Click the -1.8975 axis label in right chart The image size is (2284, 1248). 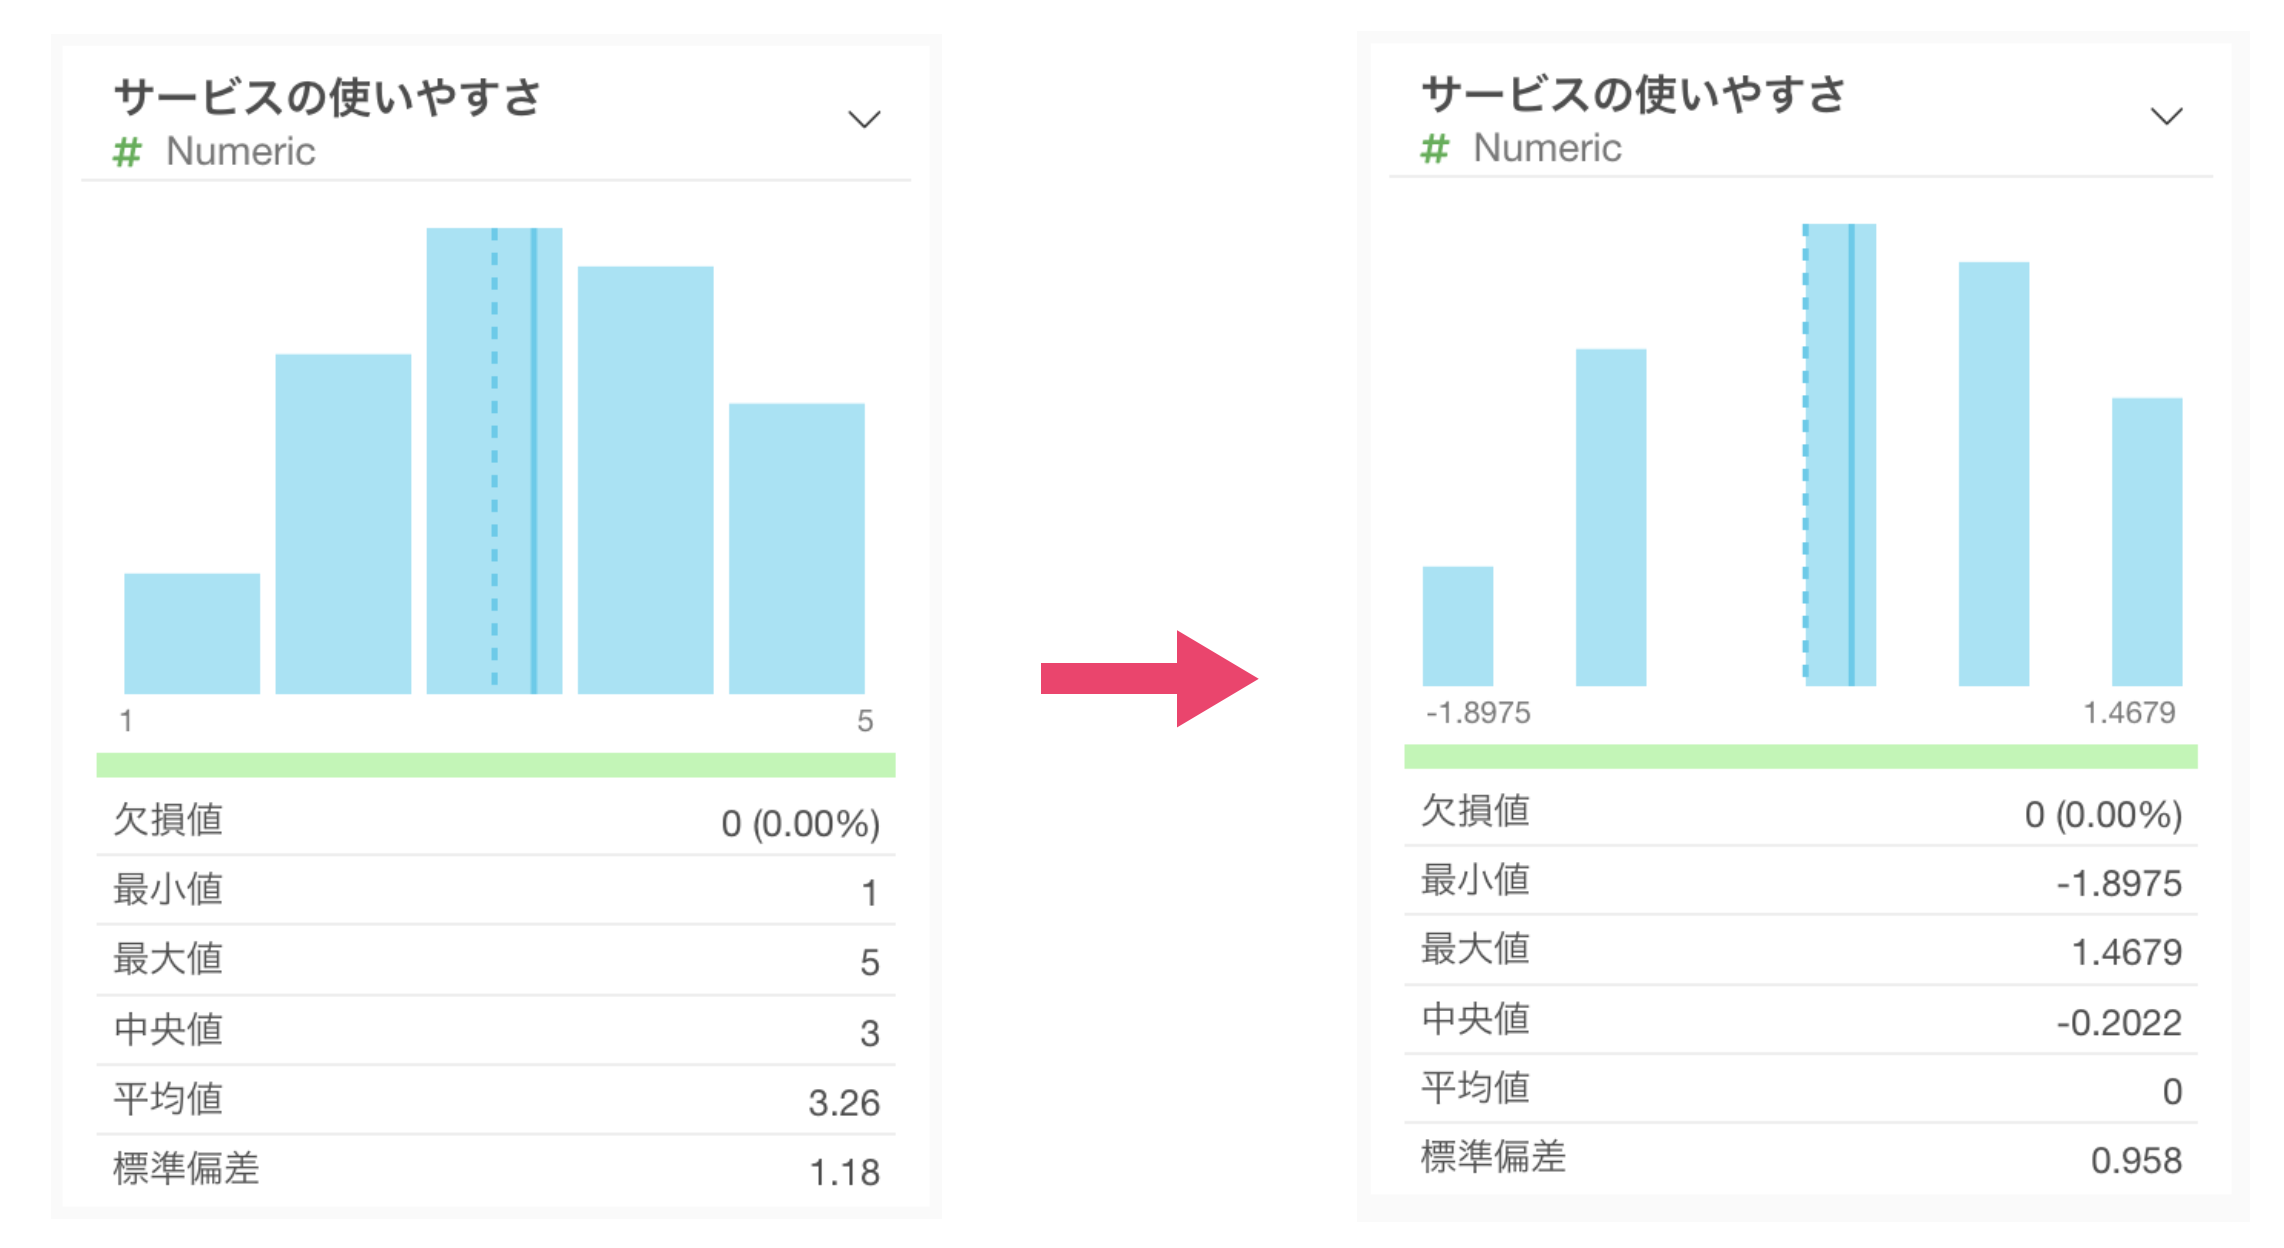1478,713
